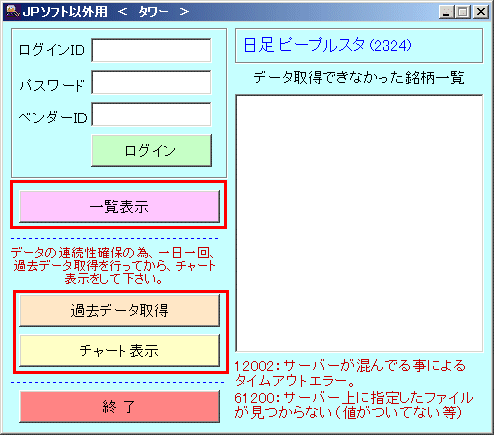Click the title bar application icon
The image size is (494, 435).
click(13, 11)
